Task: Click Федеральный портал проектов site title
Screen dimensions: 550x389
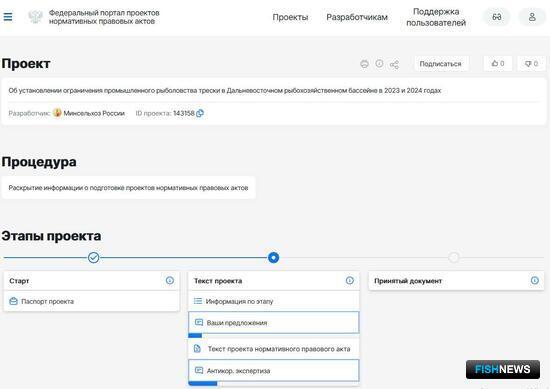Action: [x=104, y=17]
